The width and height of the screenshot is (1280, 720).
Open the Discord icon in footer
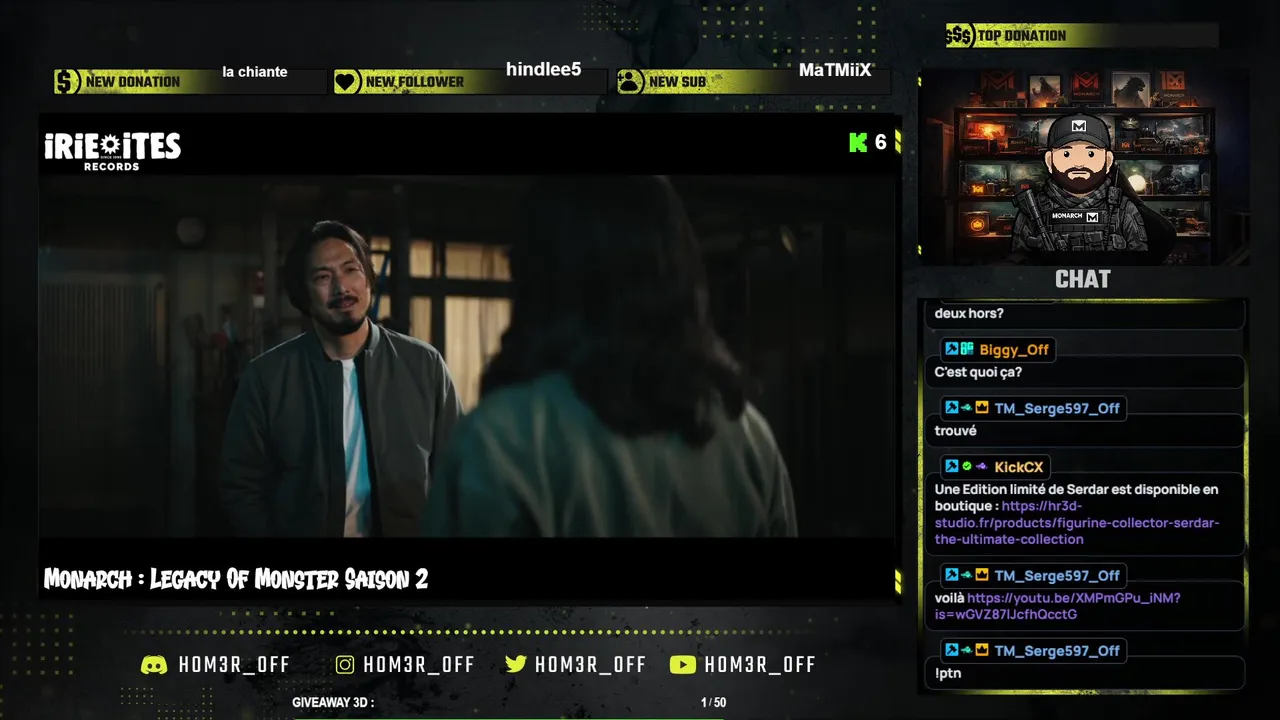click(x=154, y=665)
